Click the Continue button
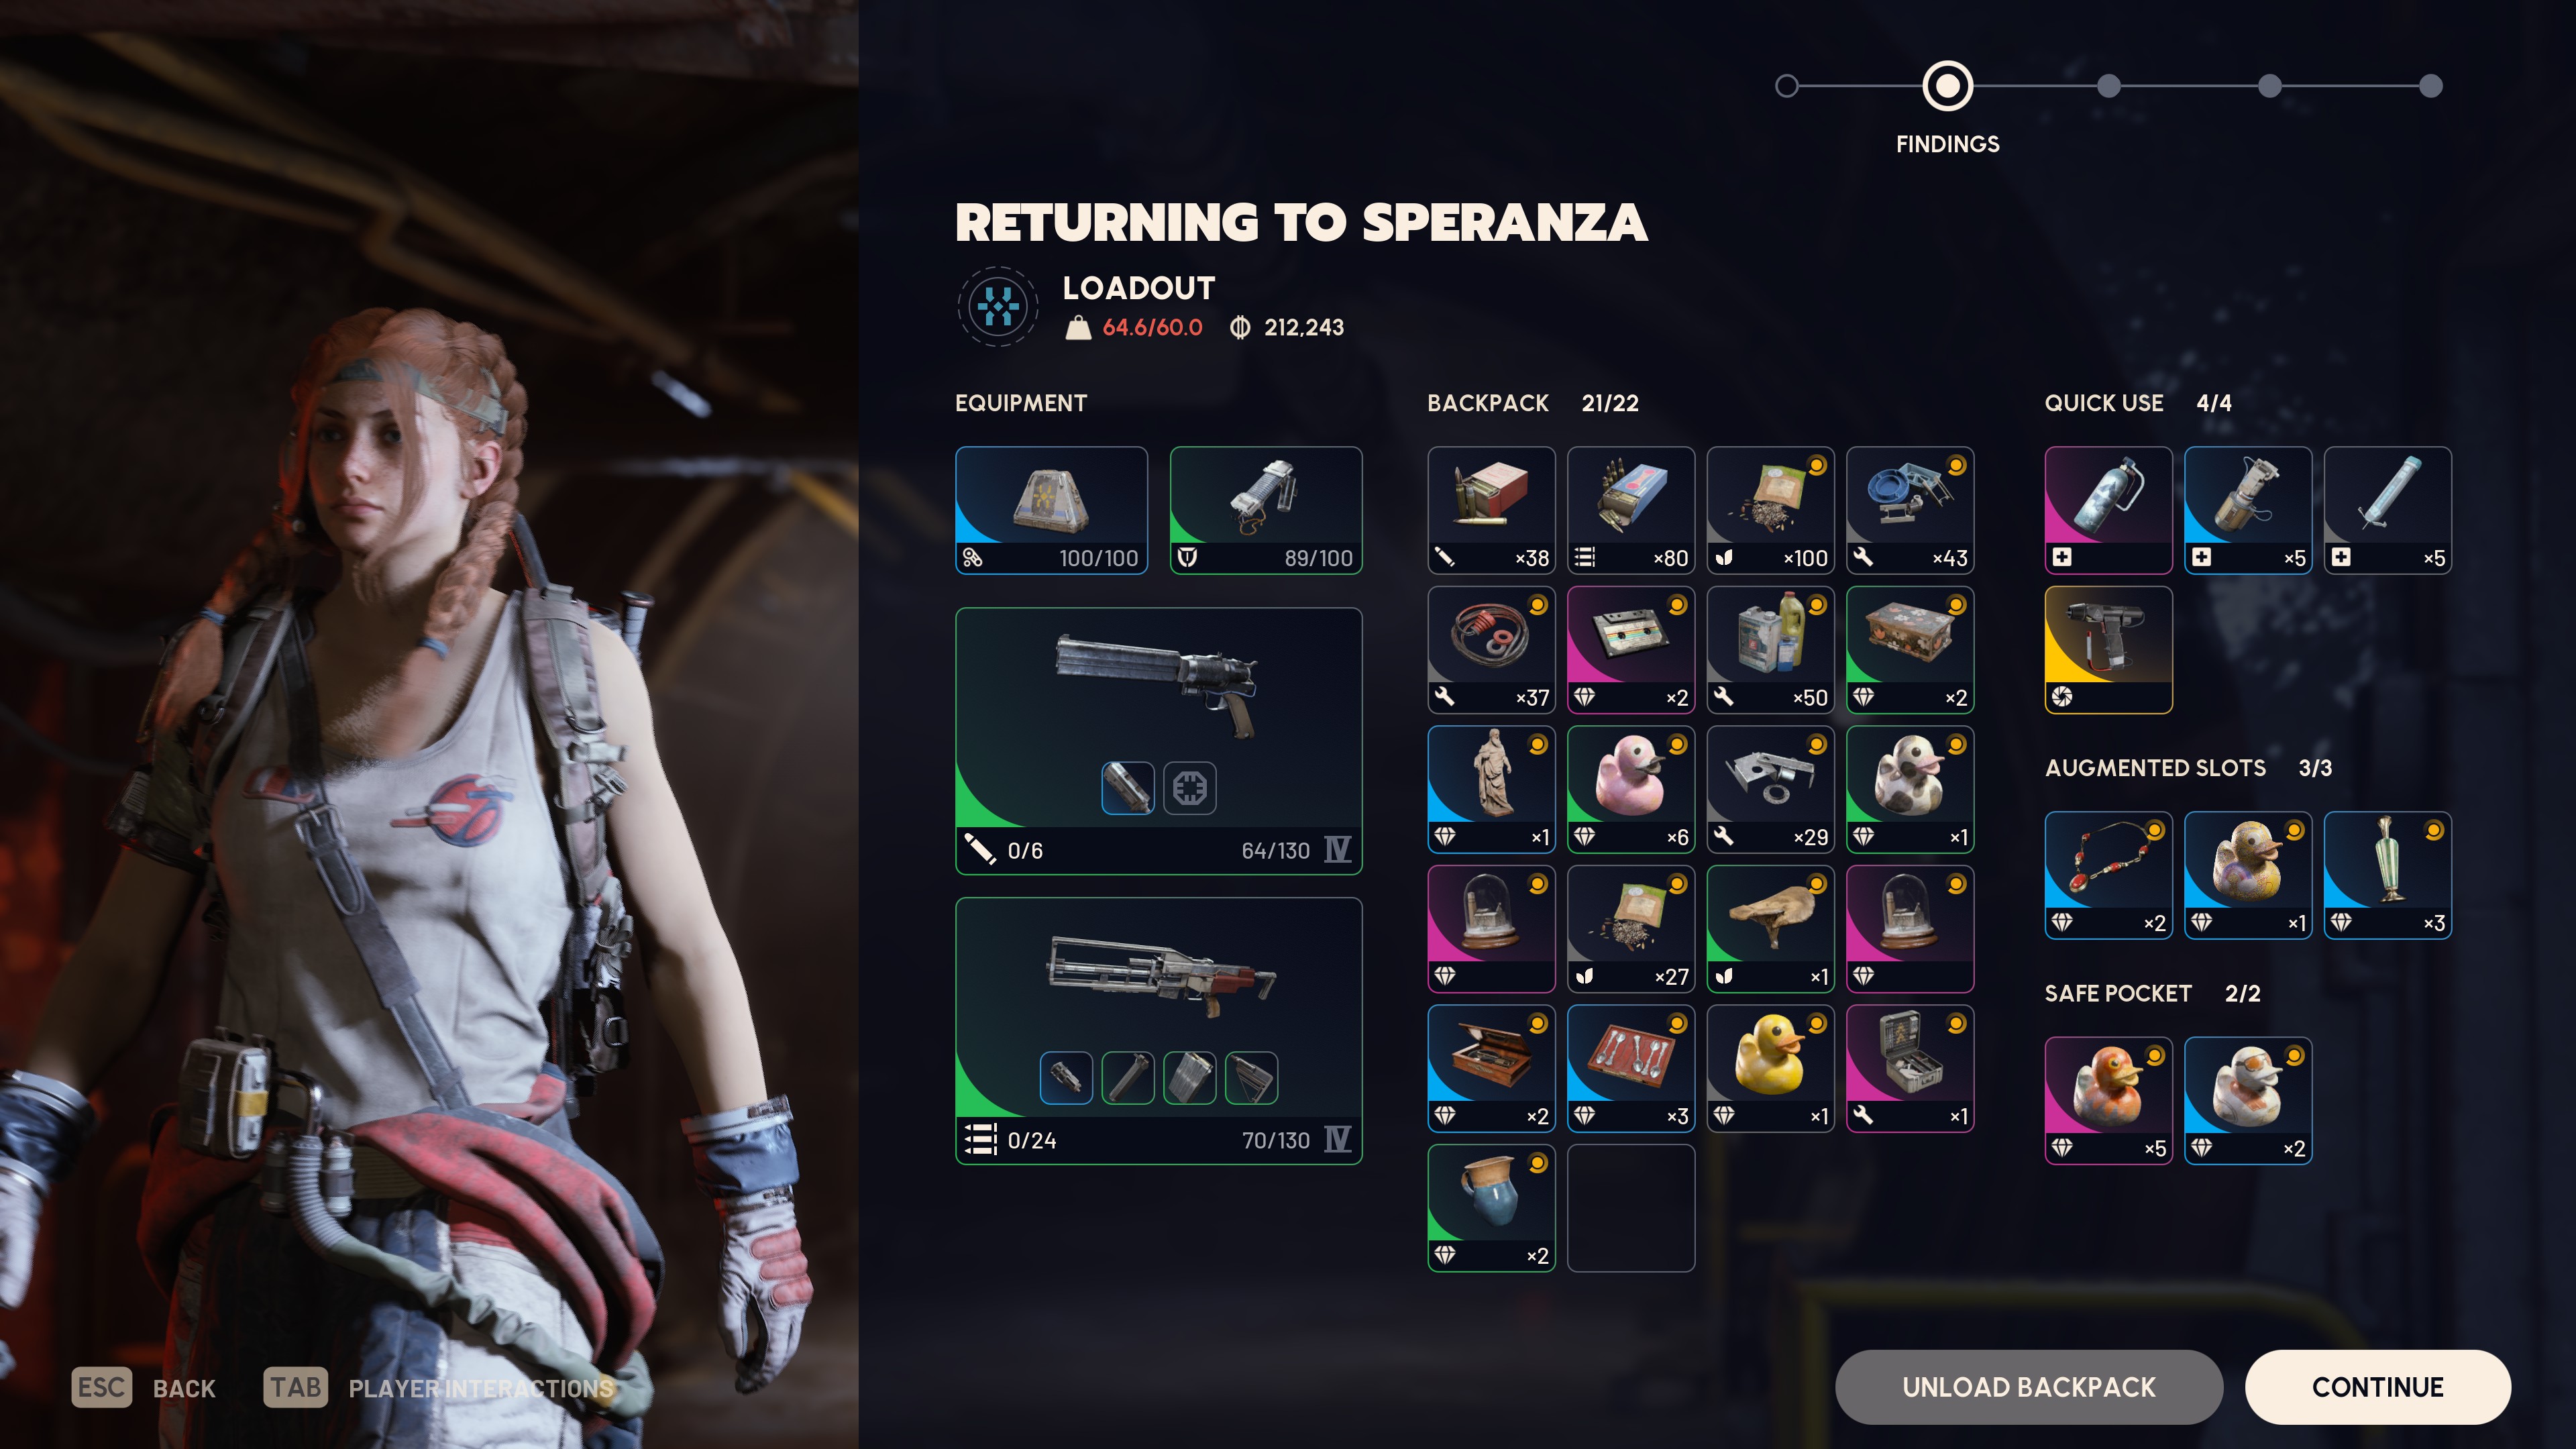The width and height of the screenshot is (2576, 1449). (x=2377, y=1387)
